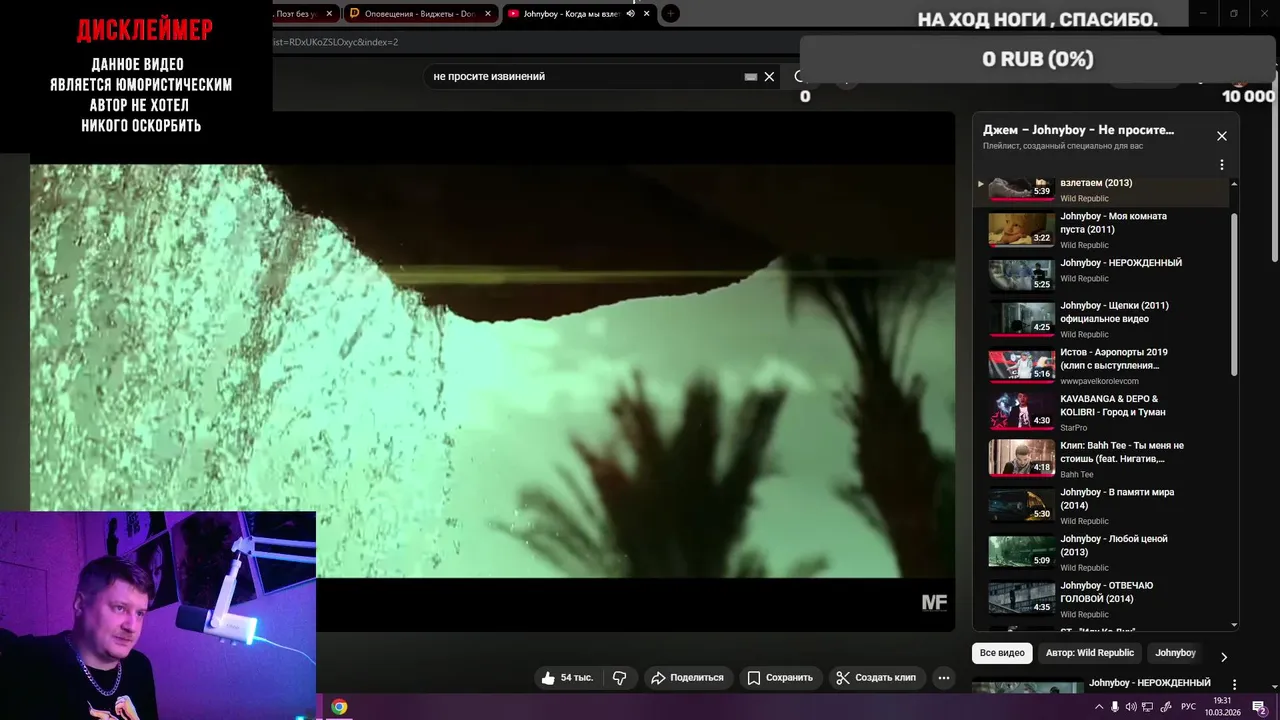Switch the РУС input language
Screen dimensions: 1280x720
click(1188, 707)
